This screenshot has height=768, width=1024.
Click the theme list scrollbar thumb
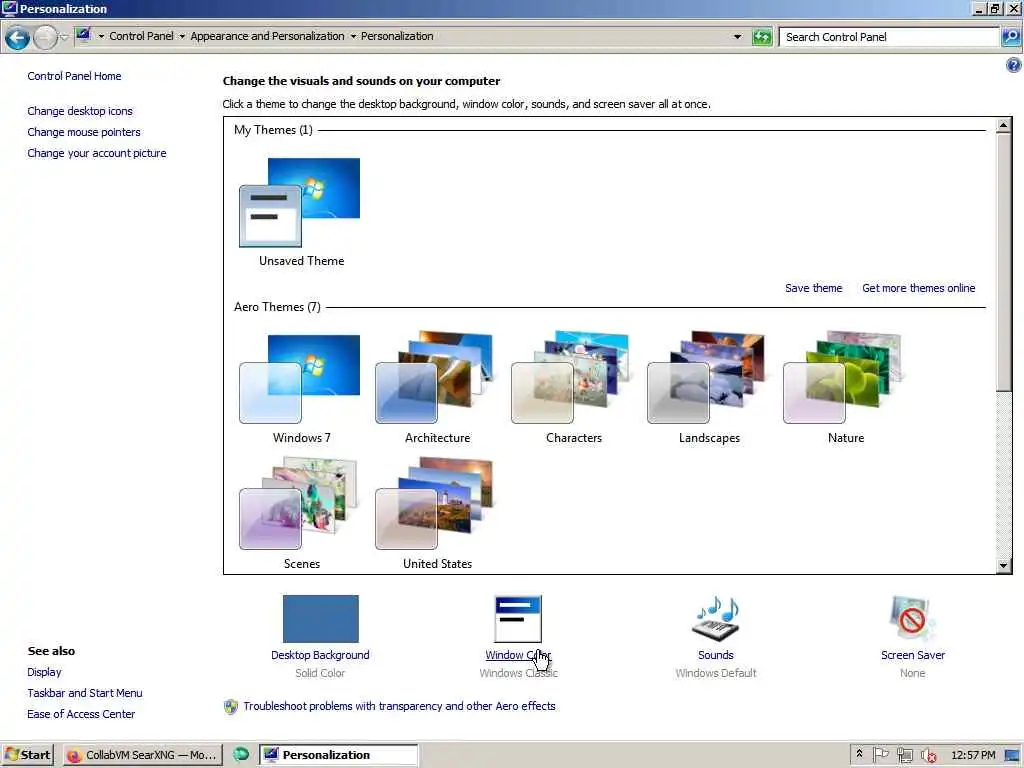click(1004, 262)
